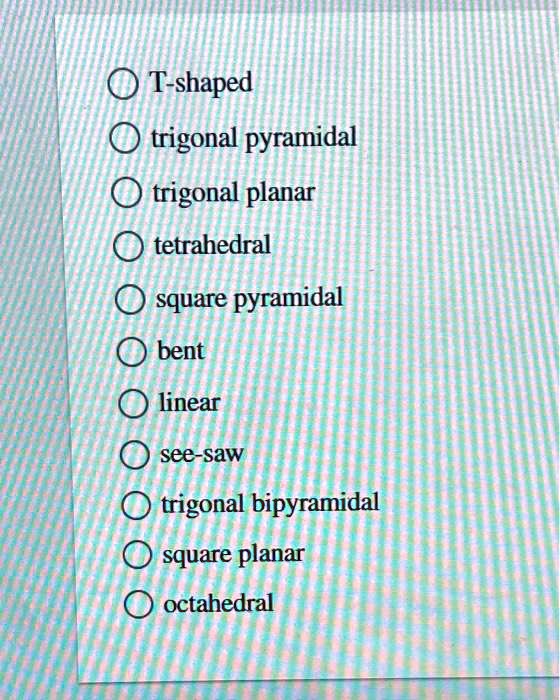Click the 'see-saw' answer label
Viewport: 560px width, 700px height.
click(x=202, y=454)
